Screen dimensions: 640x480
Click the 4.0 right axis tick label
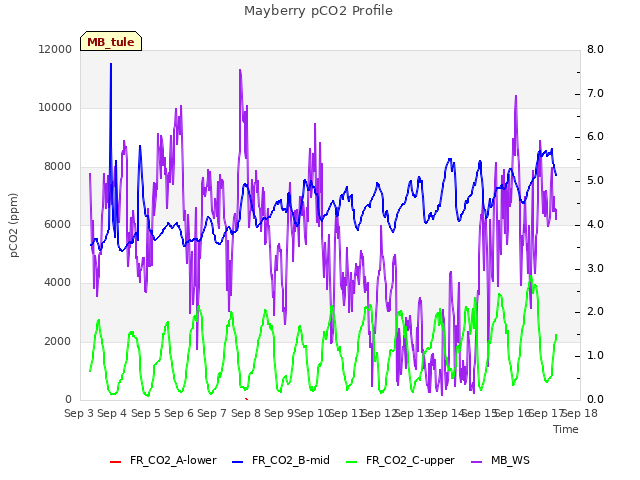[x=595, y=224]
